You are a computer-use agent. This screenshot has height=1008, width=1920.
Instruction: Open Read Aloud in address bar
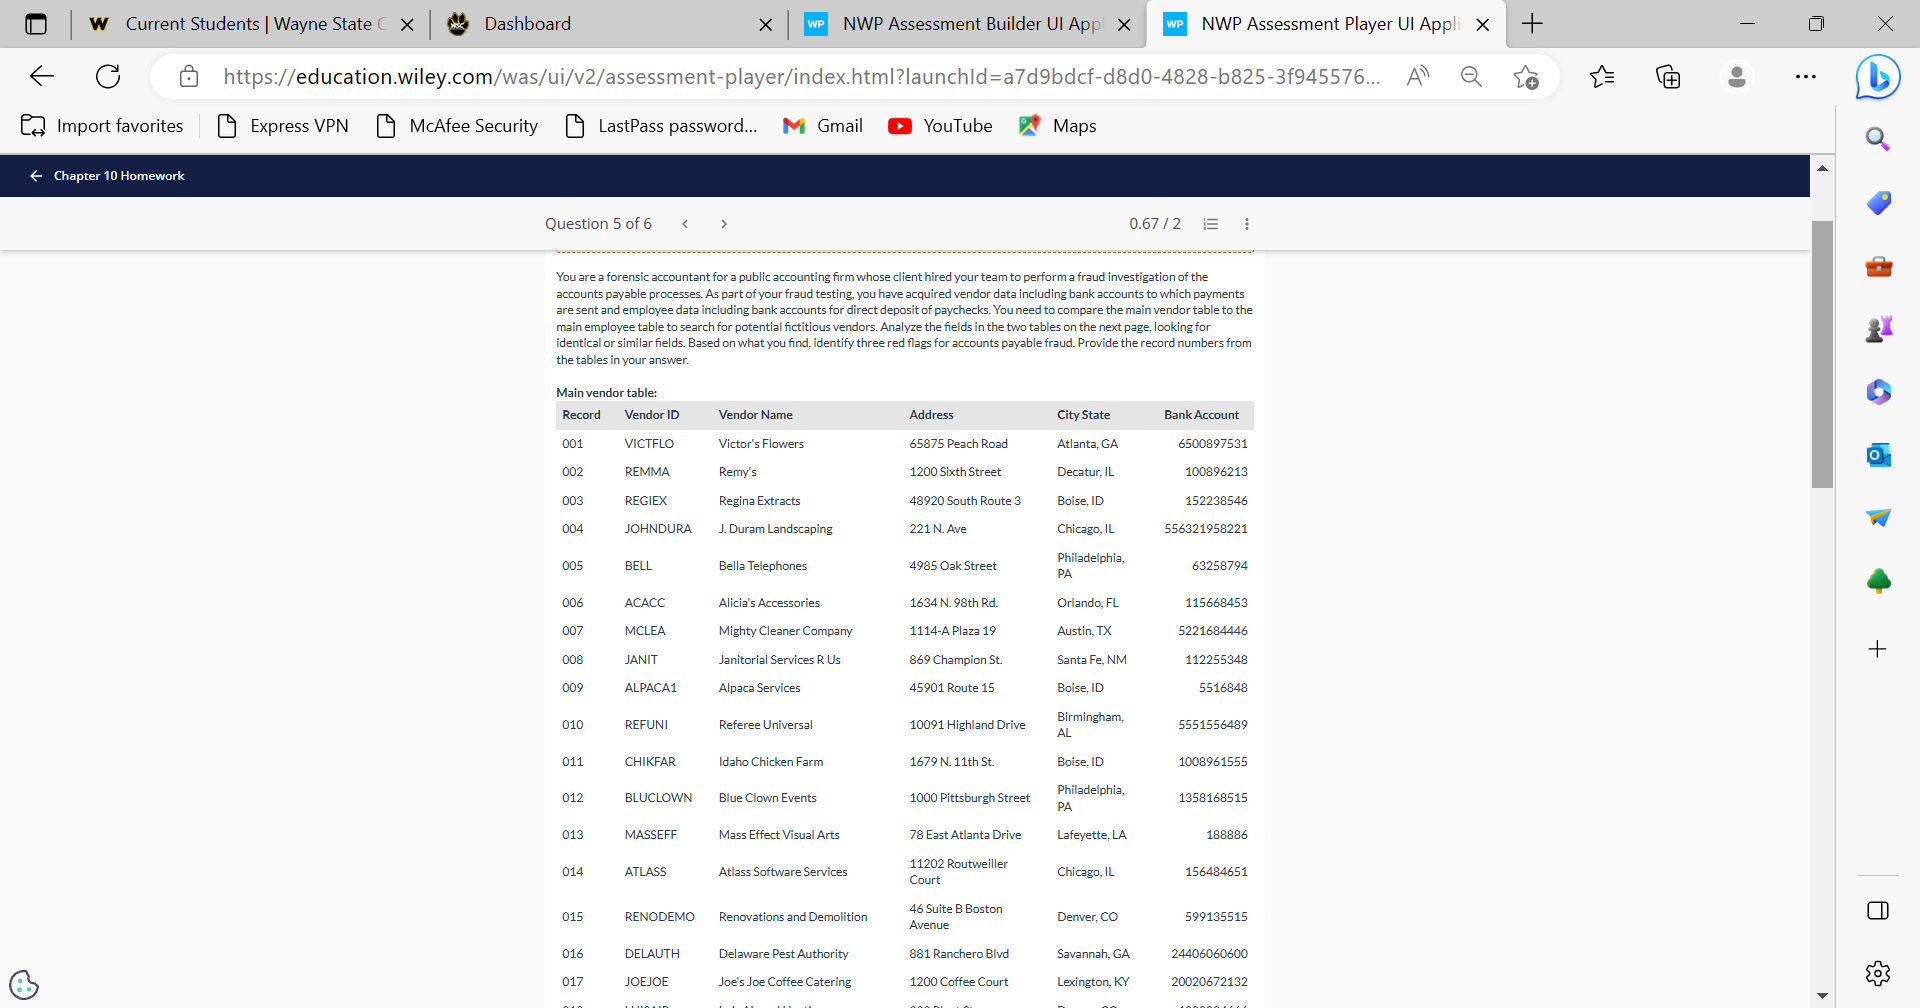(1418, 76)
